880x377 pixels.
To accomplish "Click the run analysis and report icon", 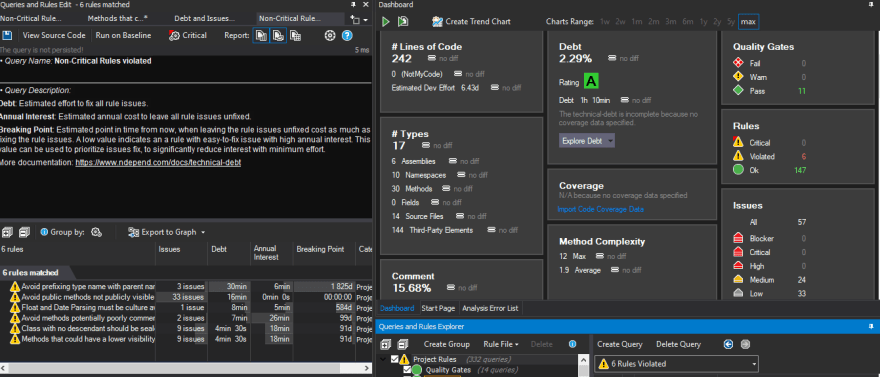I will click(x=403, y=21).
